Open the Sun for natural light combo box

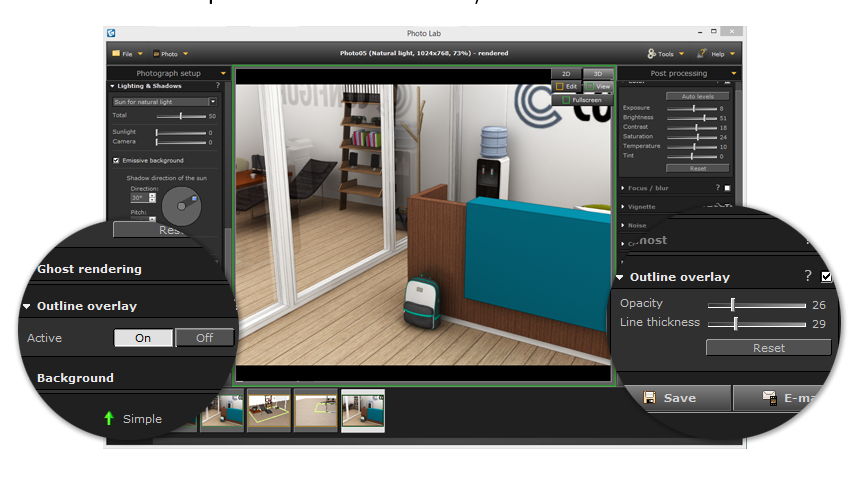click(165, 102)
